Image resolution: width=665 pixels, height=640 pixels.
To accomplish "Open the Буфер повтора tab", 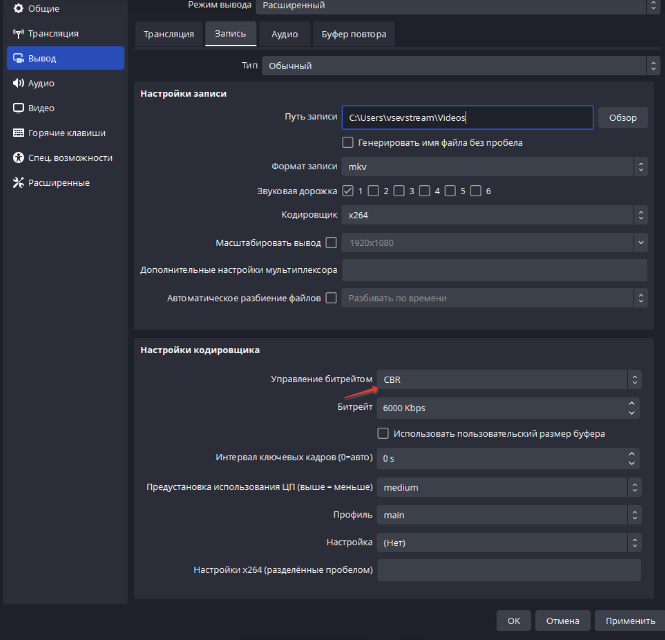I will point(354,34).
